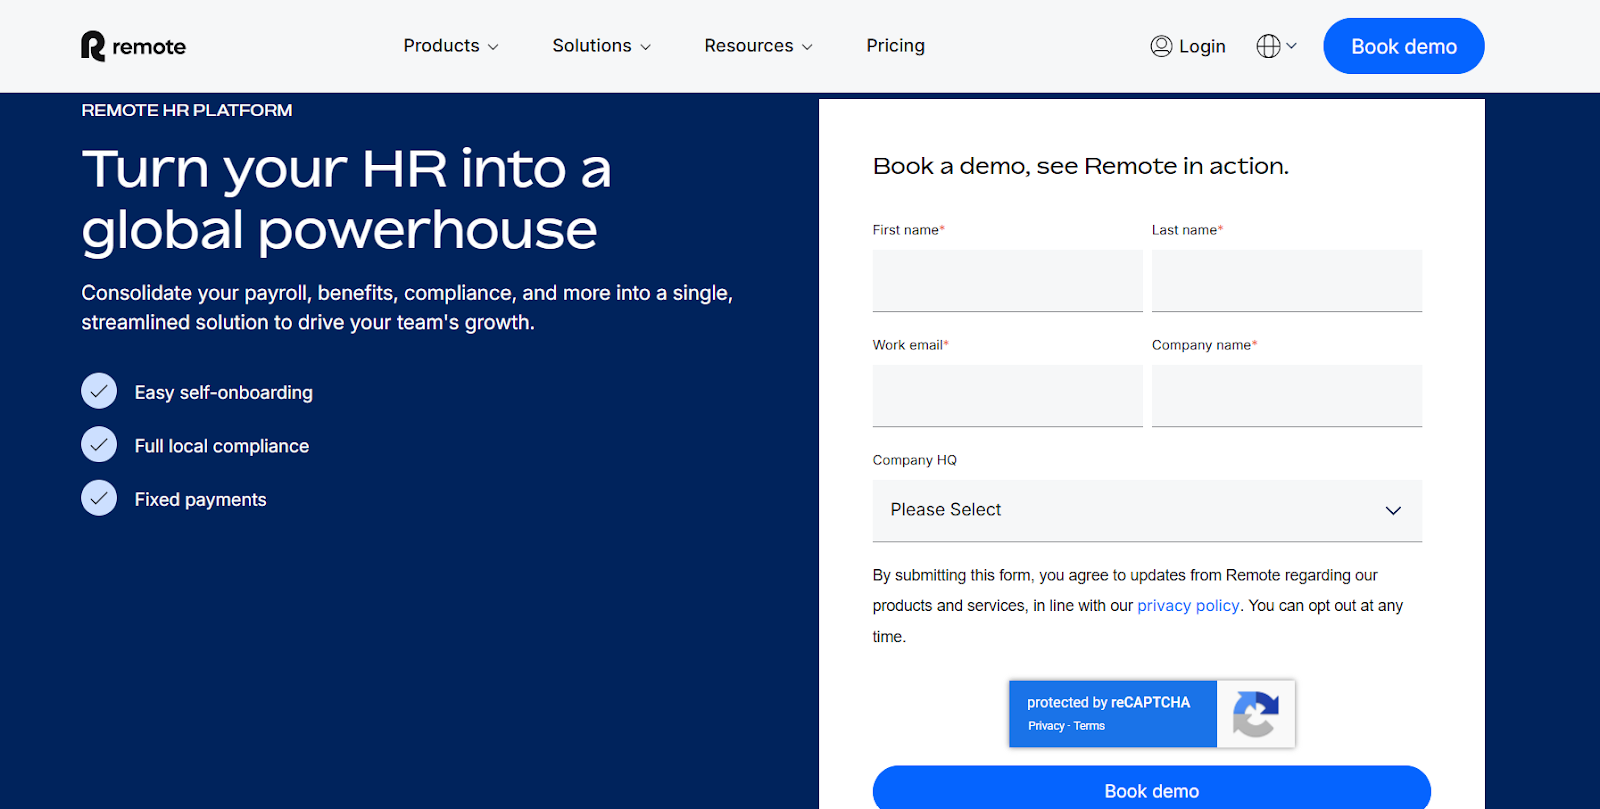Open the language globe selector
The image size is (1600, 809).
(1268, 46)
